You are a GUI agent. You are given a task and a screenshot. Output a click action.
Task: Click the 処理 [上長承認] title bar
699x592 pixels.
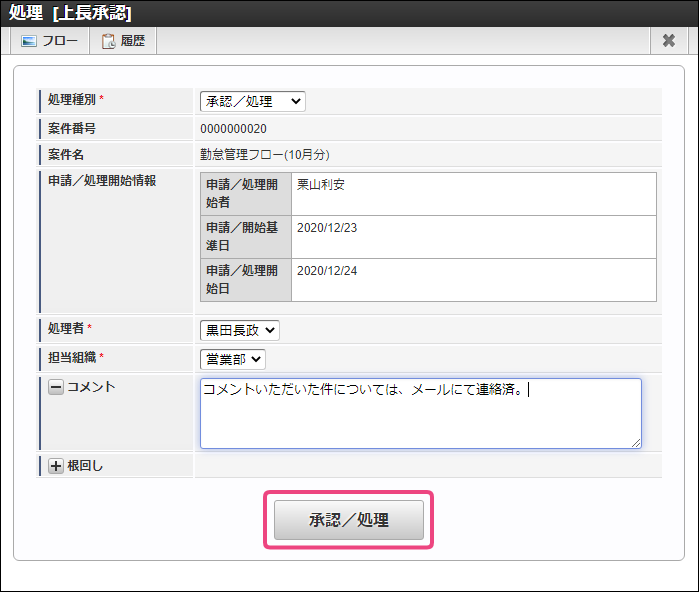click(70, 13)
